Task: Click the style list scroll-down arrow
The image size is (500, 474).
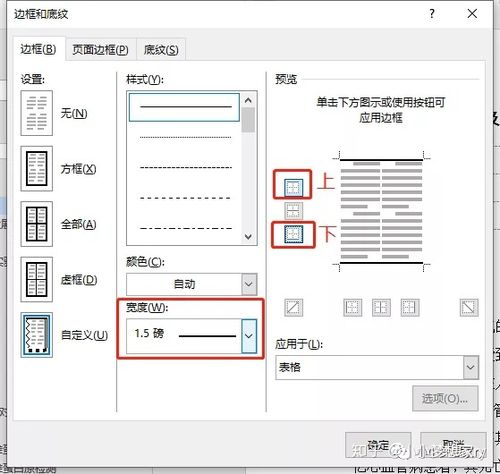Action: (x=248, y=237)
